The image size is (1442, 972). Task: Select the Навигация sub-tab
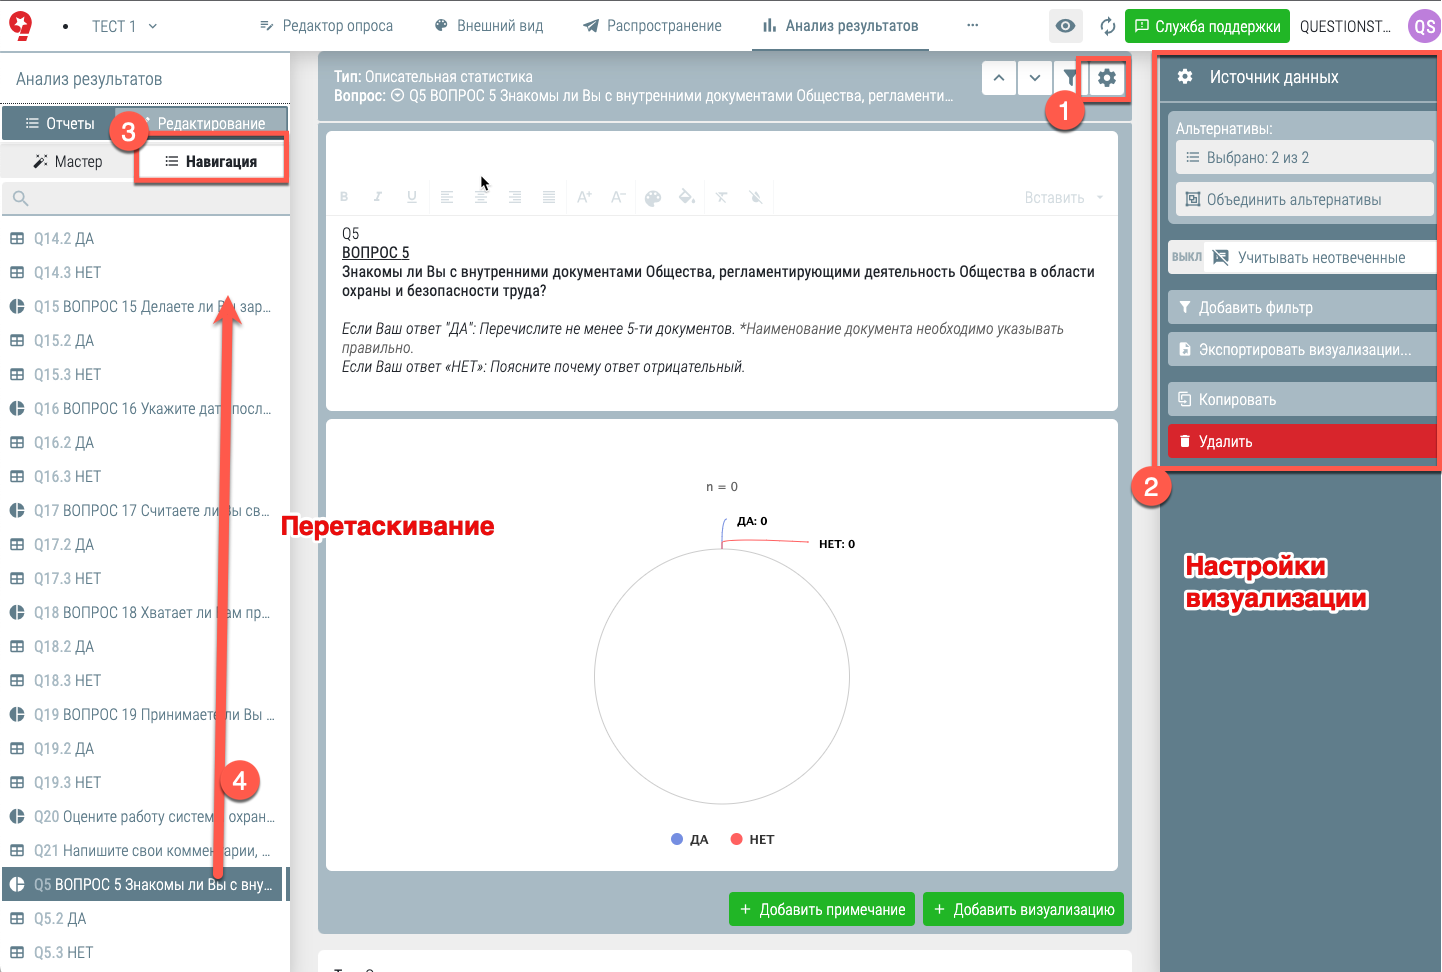click(x=211, y=161)
